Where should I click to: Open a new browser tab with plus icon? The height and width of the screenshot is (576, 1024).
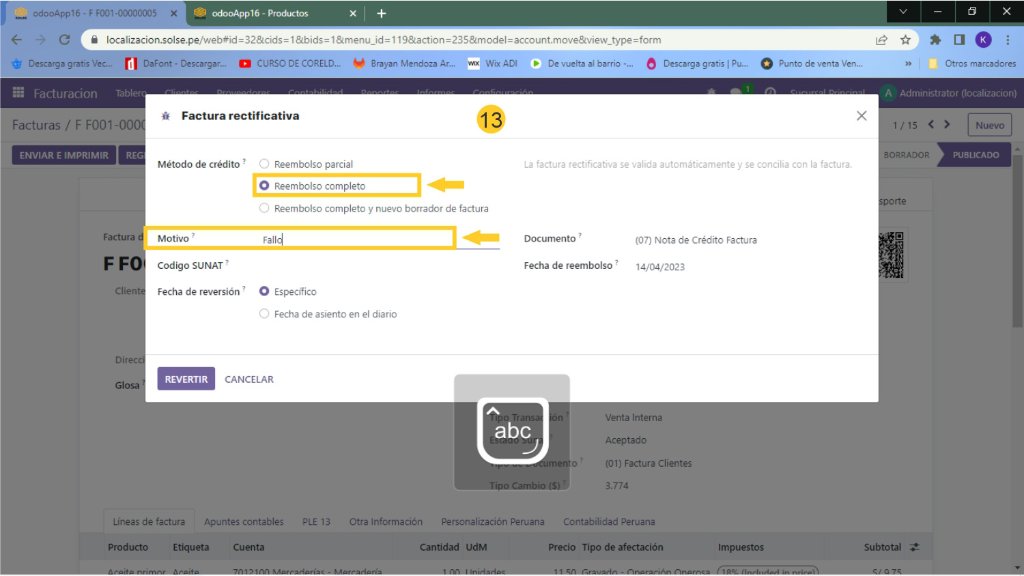tap(381, 13)
